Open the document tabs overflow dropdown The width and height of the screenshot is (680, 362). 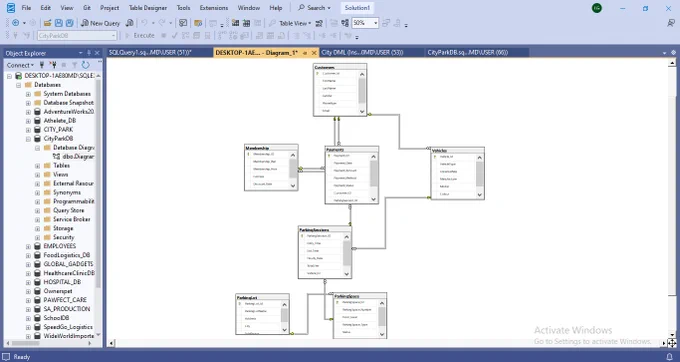pyautogui.click(x=664, y=53)
